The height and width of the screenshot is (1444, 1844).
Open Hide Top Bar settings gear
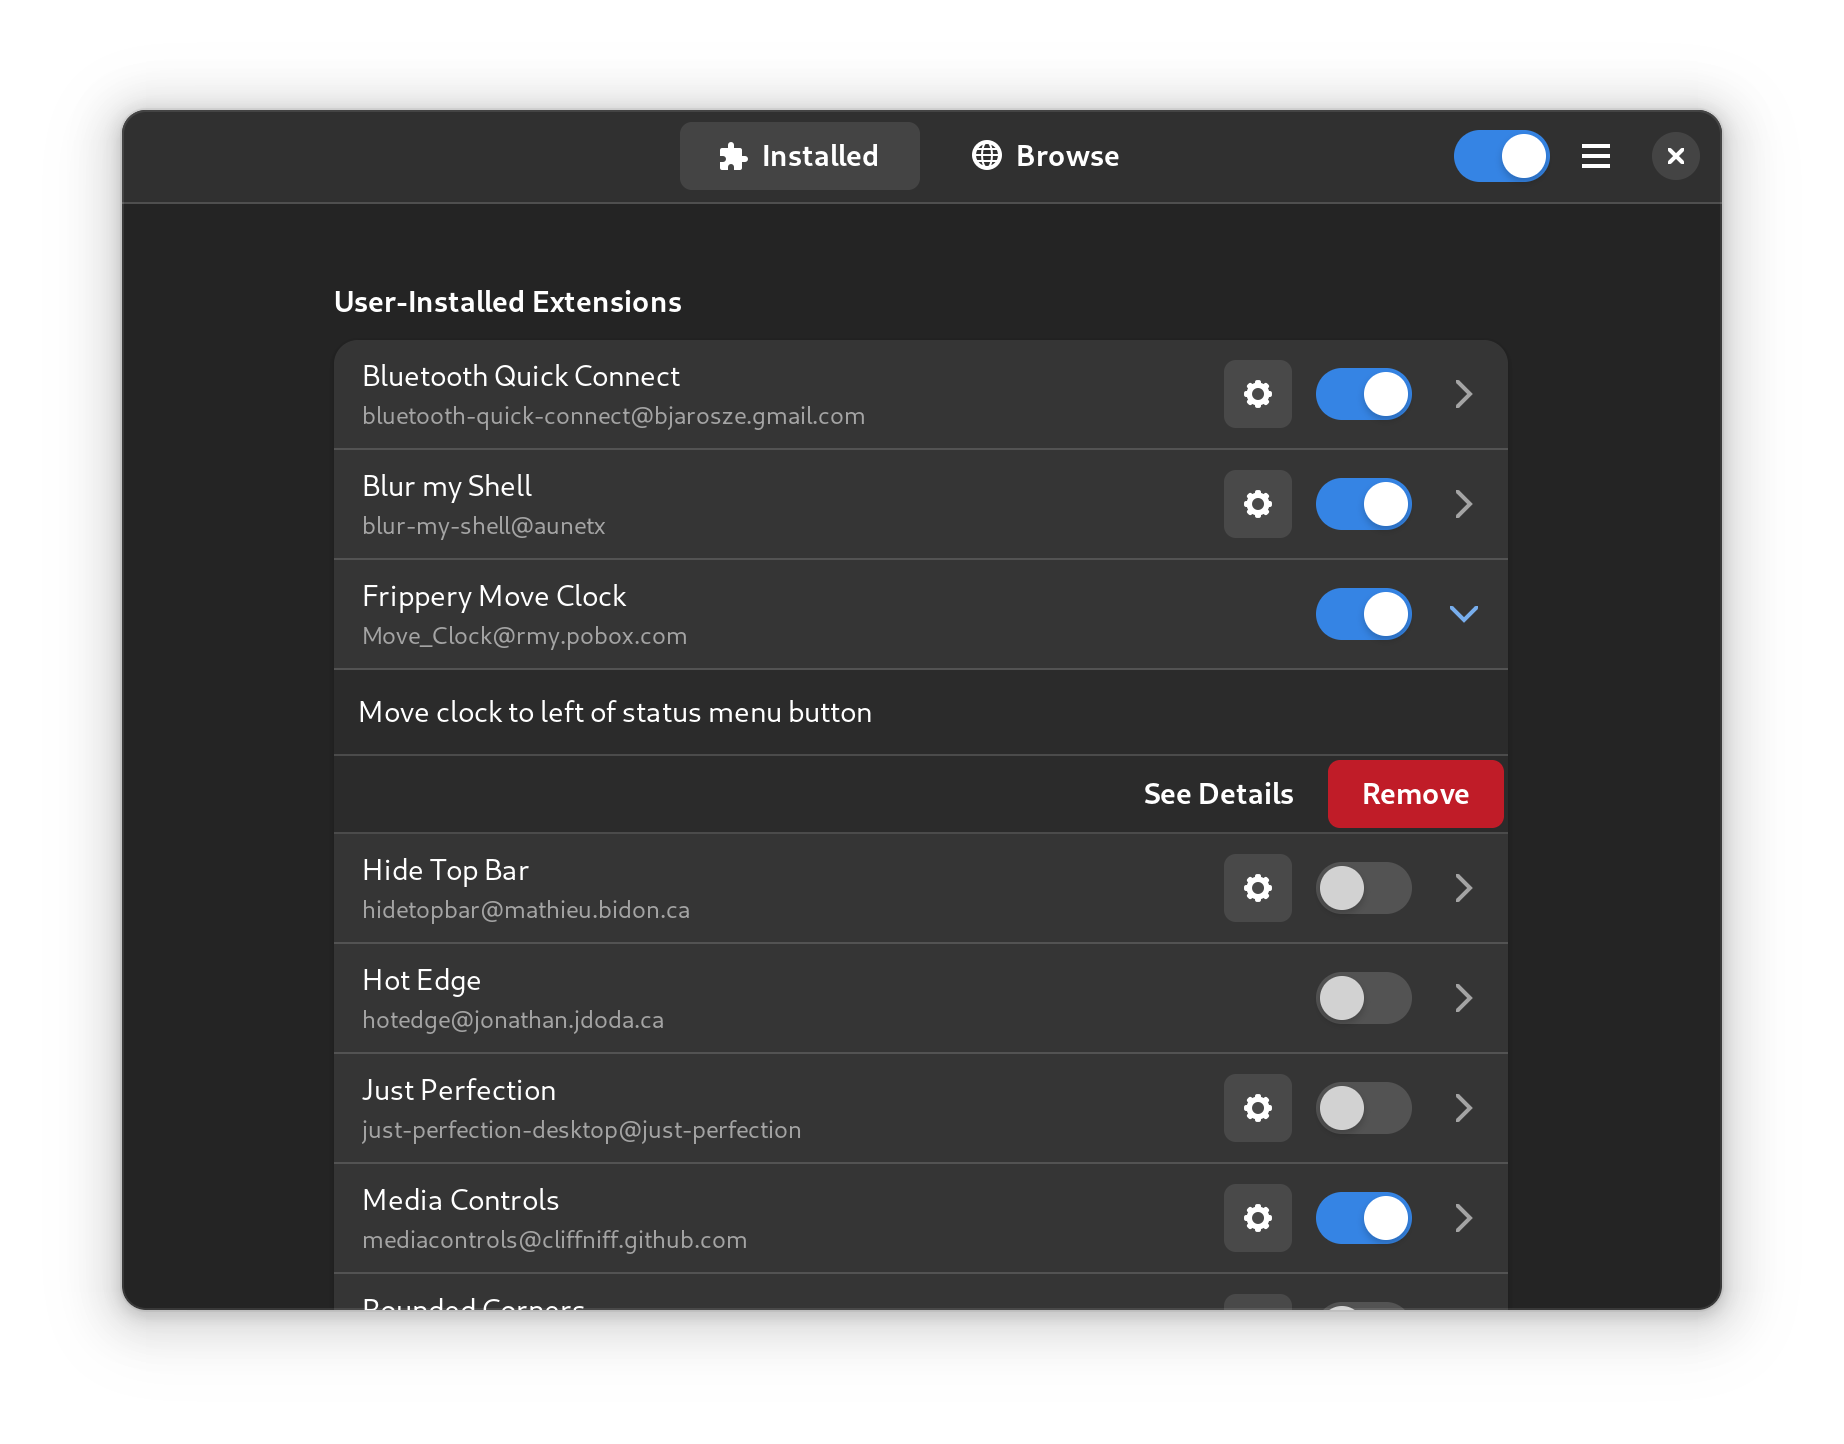point(1257,888)
